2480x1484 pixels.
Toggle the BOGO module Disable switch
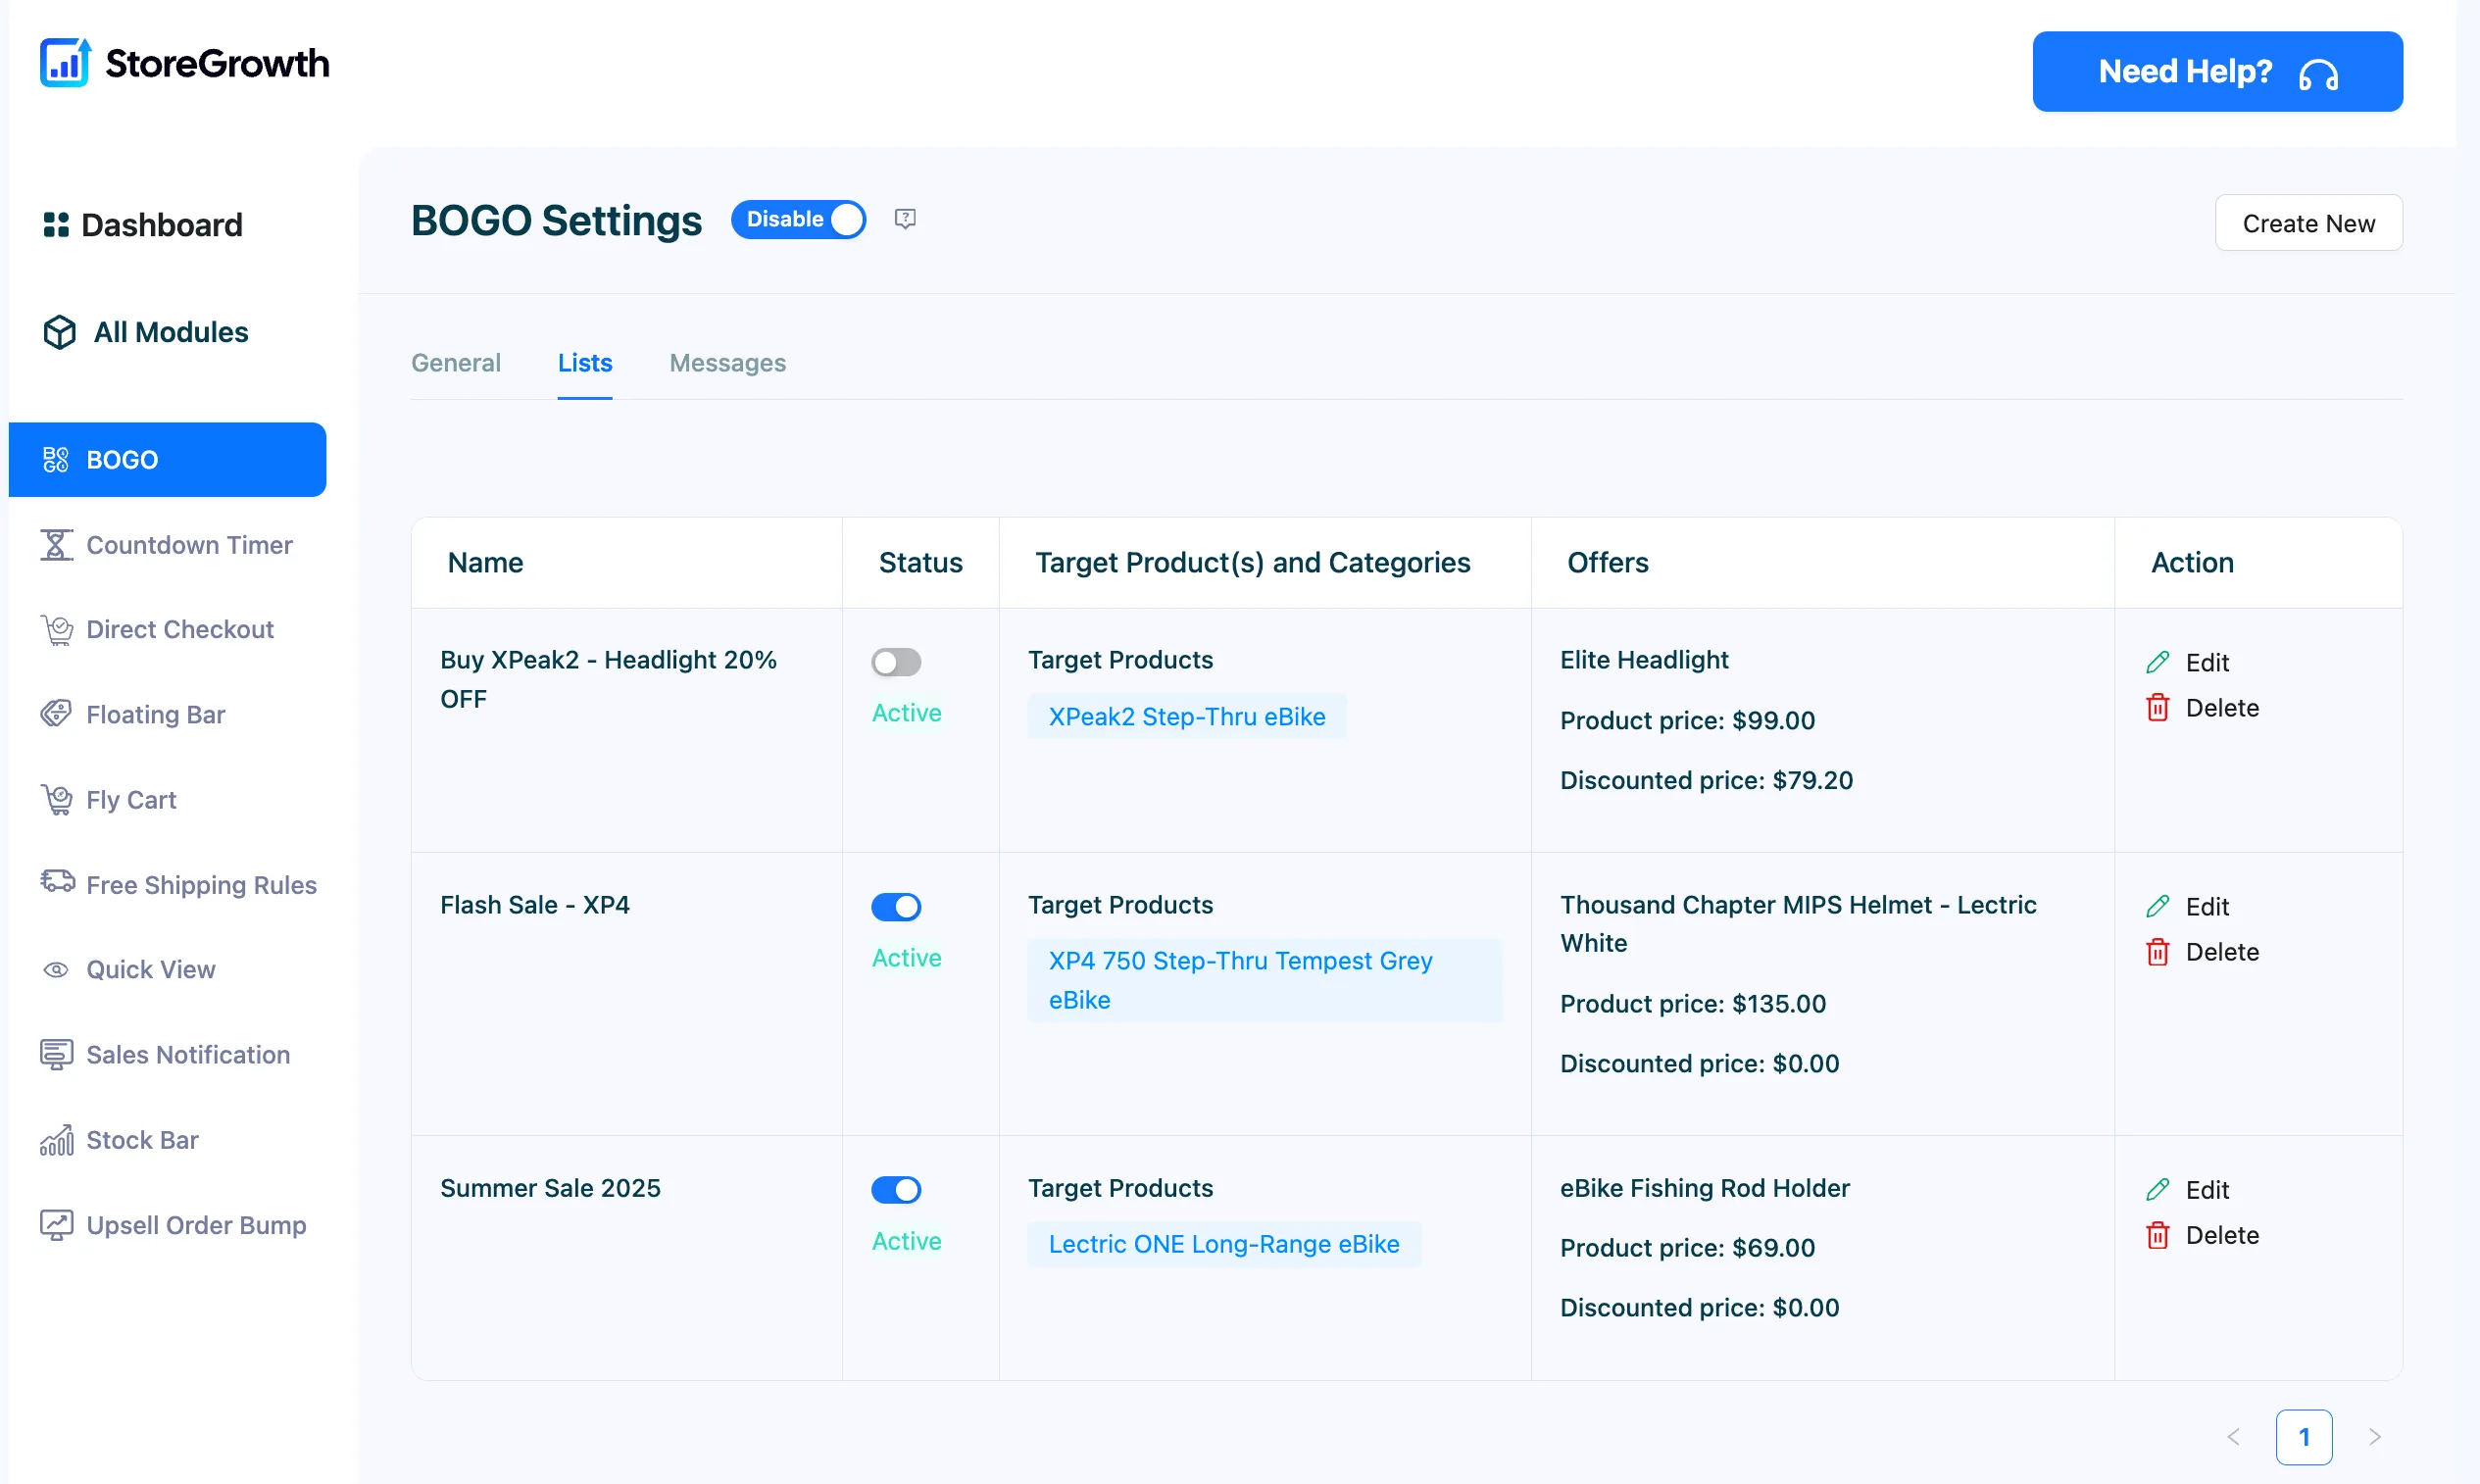coord(798,220)
